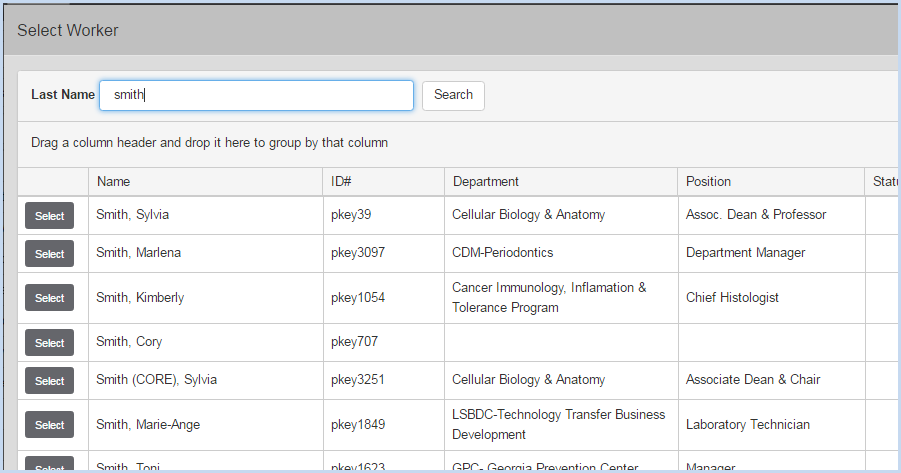901x473 pixels.
Task: Select worker Smith, Marlena
Action: coord(49,253)
